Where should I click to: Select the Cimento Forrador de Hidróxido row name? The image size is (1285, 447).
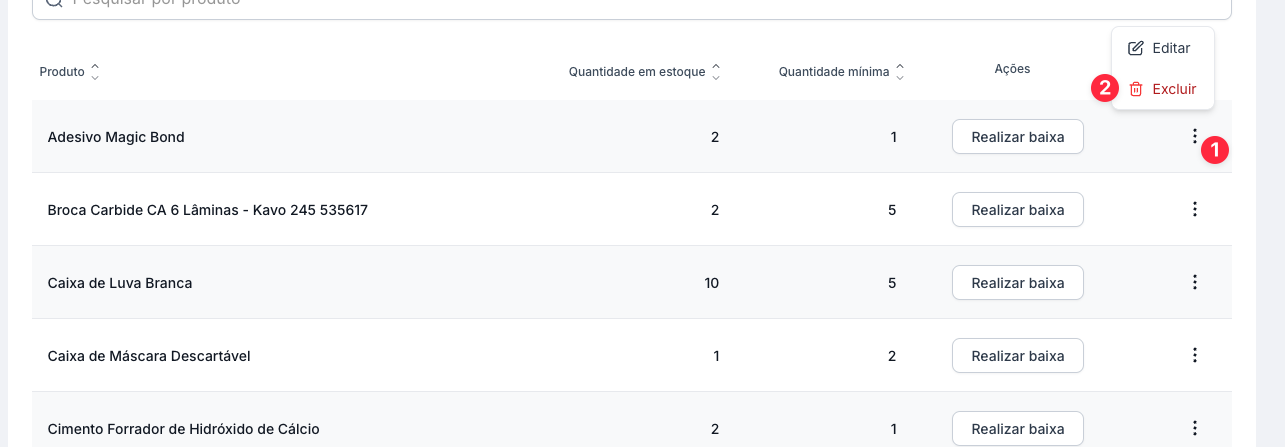[183, 429]
